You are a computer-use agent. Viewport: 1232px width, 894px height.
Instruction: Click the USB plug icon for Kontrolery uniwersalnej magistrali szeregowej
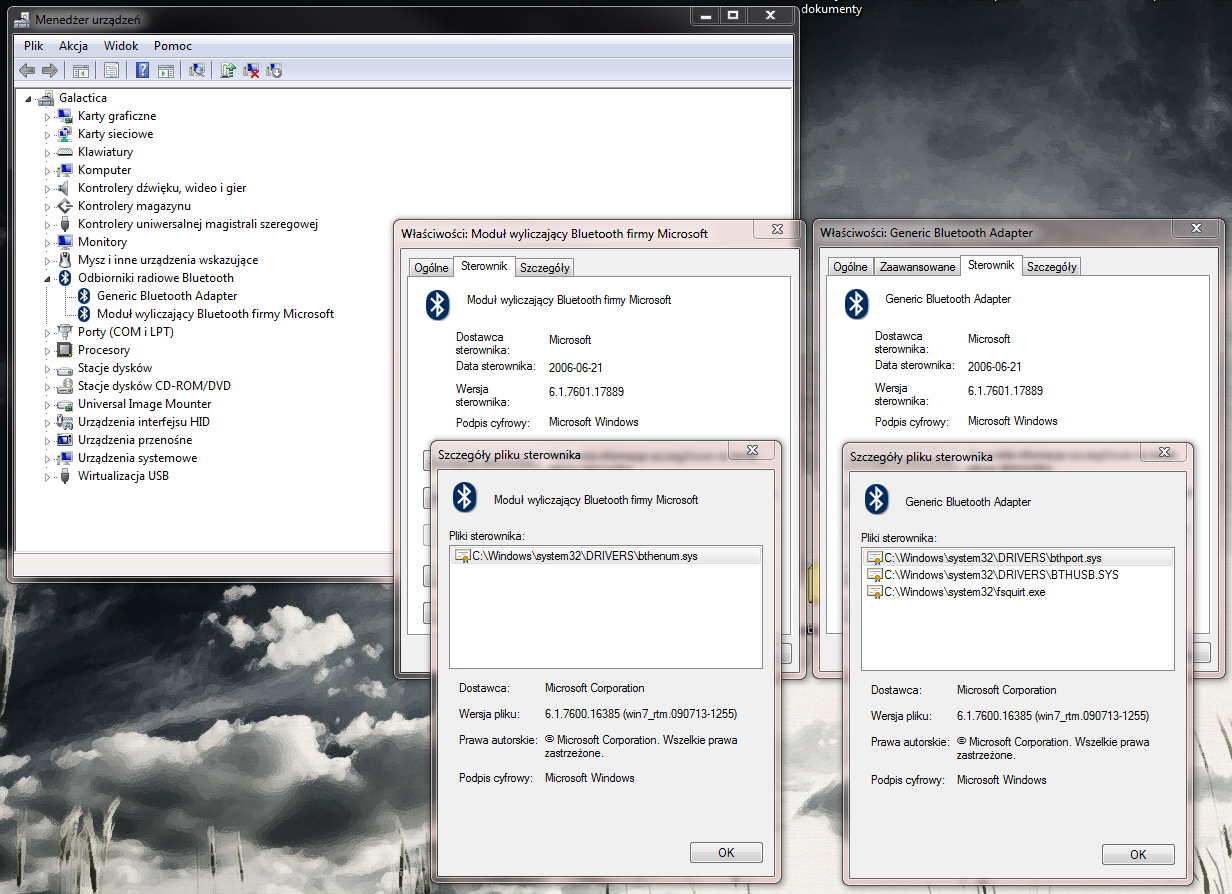(x=65, y=224)
